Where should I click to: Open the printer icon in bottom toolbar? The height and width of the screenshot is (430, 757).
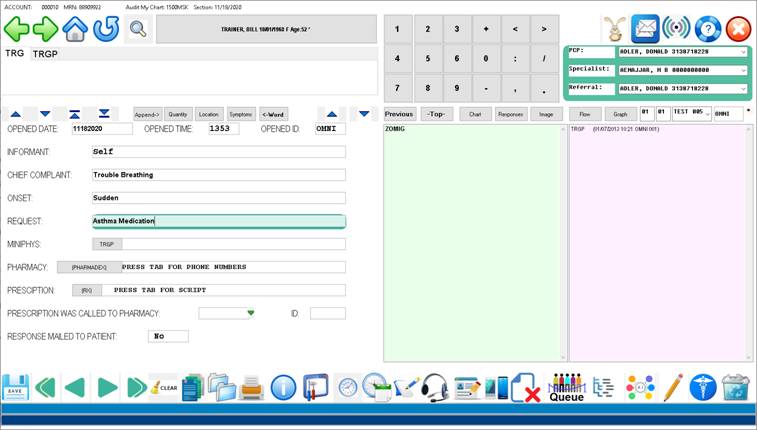pos(252,387)
